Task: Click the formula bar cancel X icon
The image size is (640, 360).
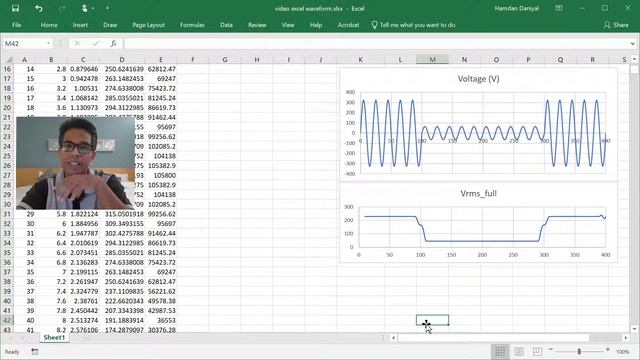Action: 77,43
